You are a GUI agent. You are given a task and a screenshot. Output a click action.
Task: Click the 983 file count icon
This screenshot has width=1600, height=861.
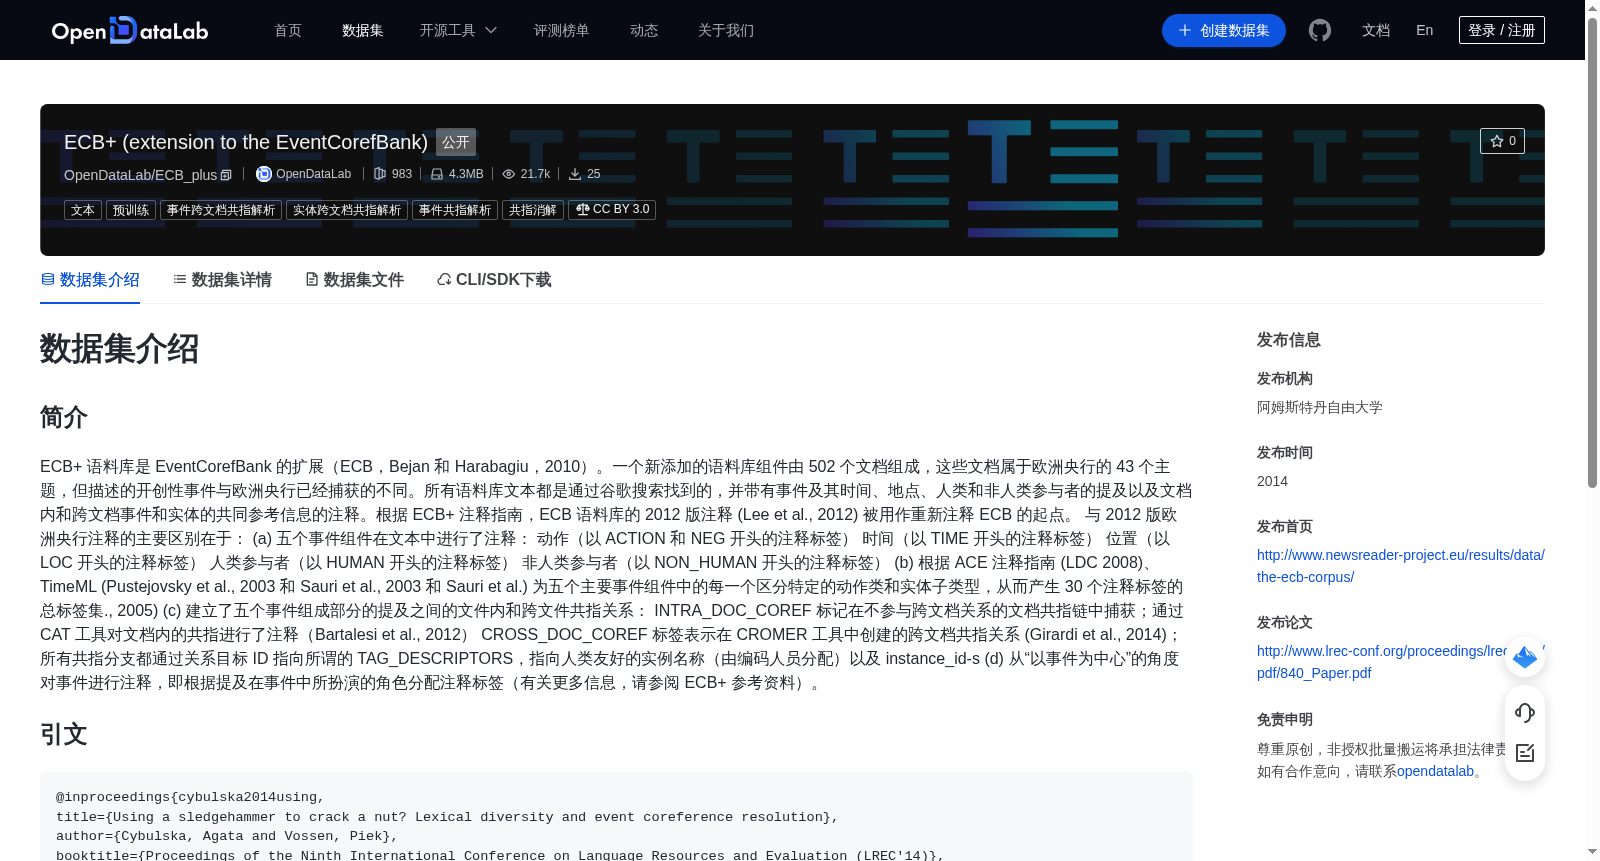380,174
